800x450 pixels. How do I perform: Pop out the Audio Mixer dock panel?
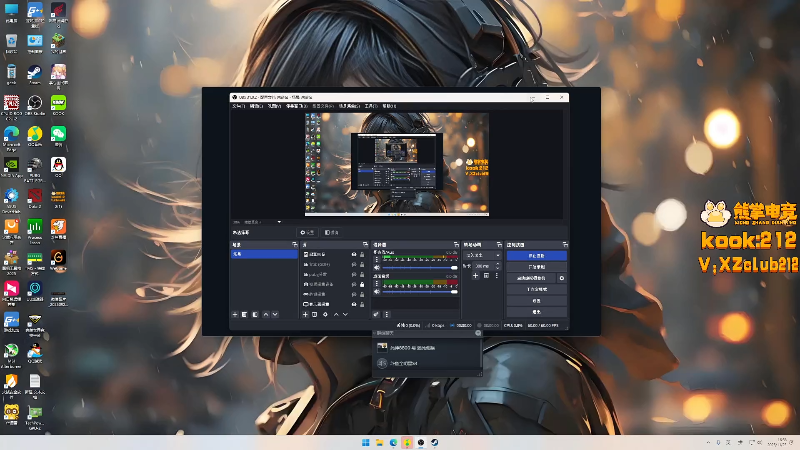click(456, 245)
